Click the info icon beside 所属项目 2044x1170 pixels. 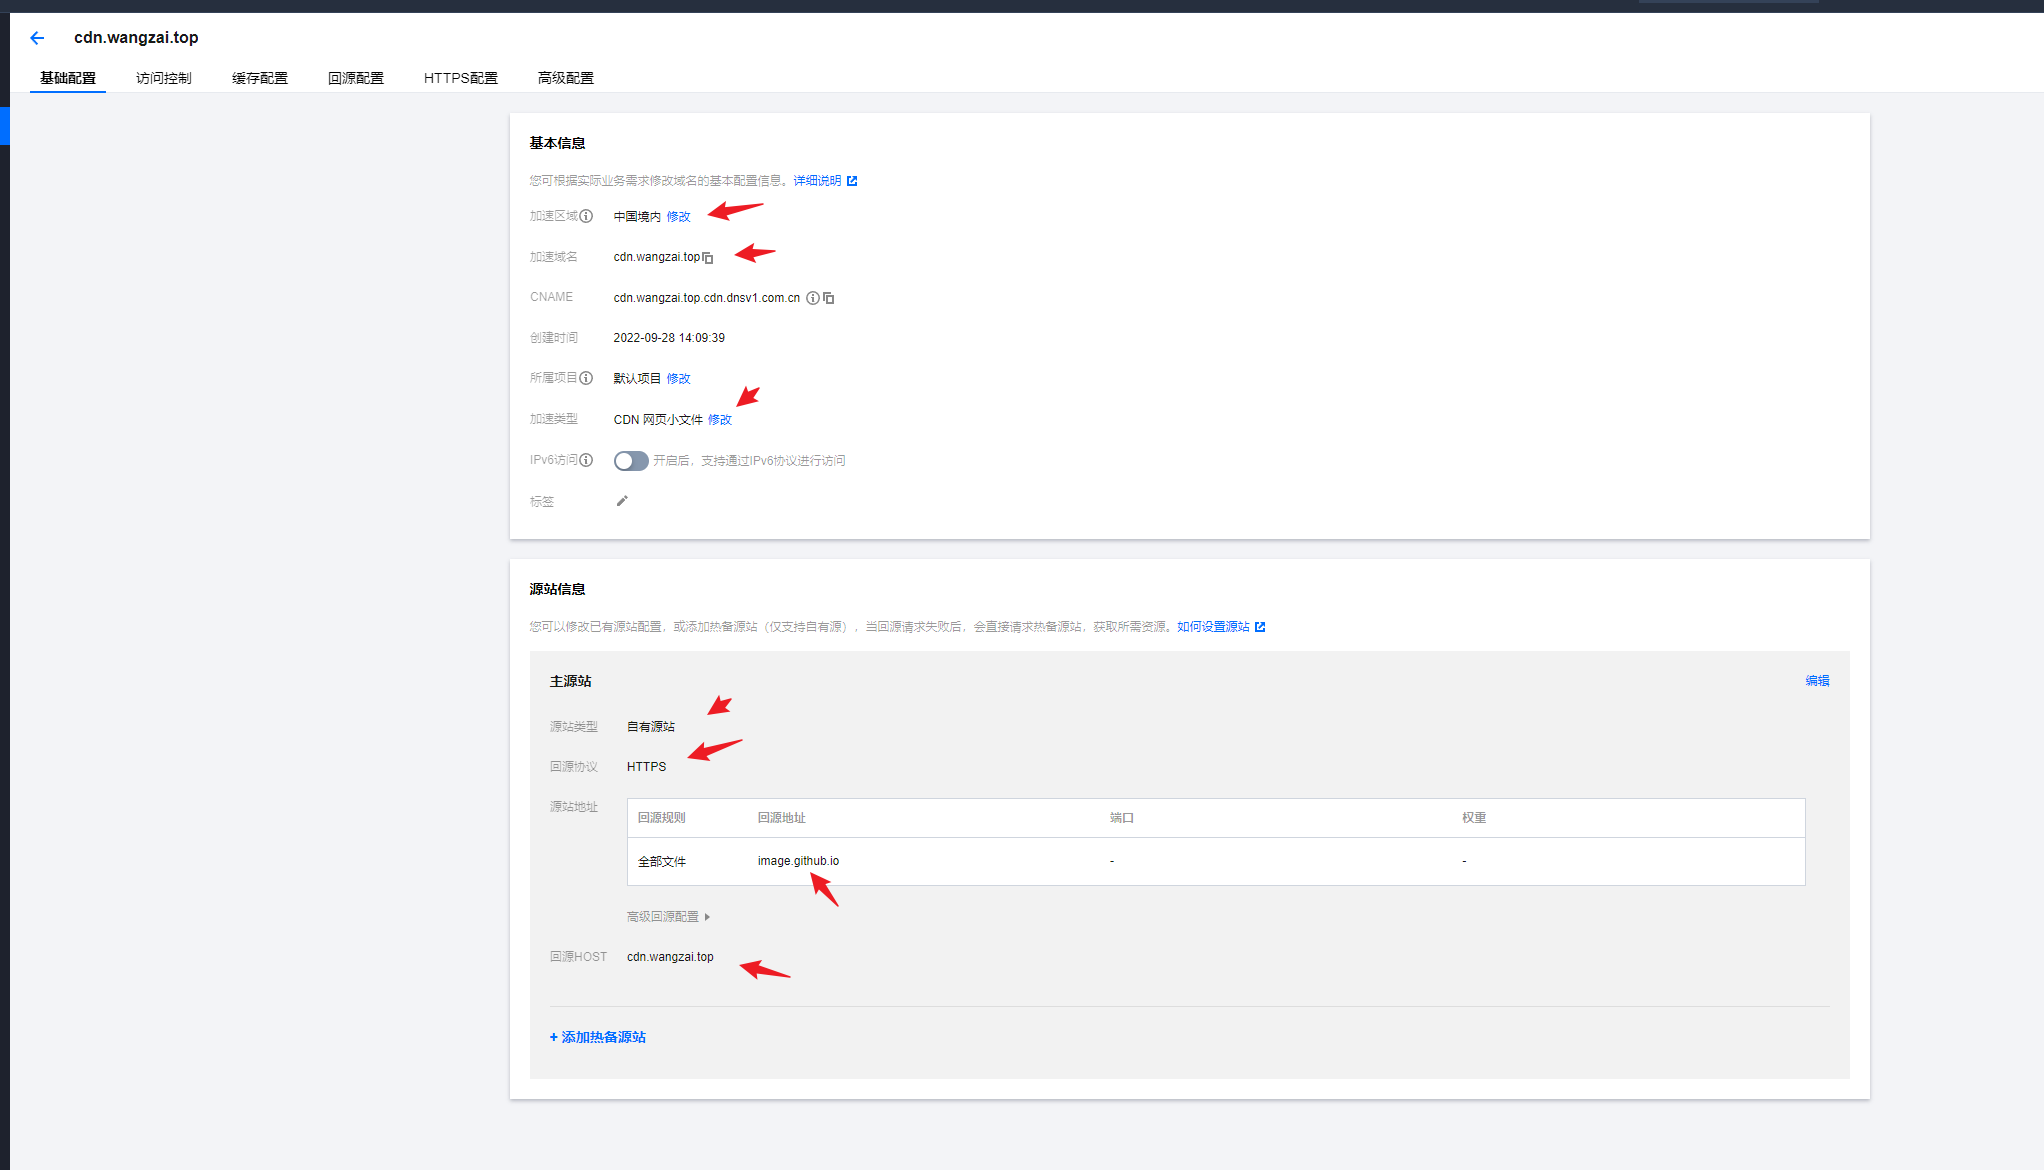click(587, 378)
